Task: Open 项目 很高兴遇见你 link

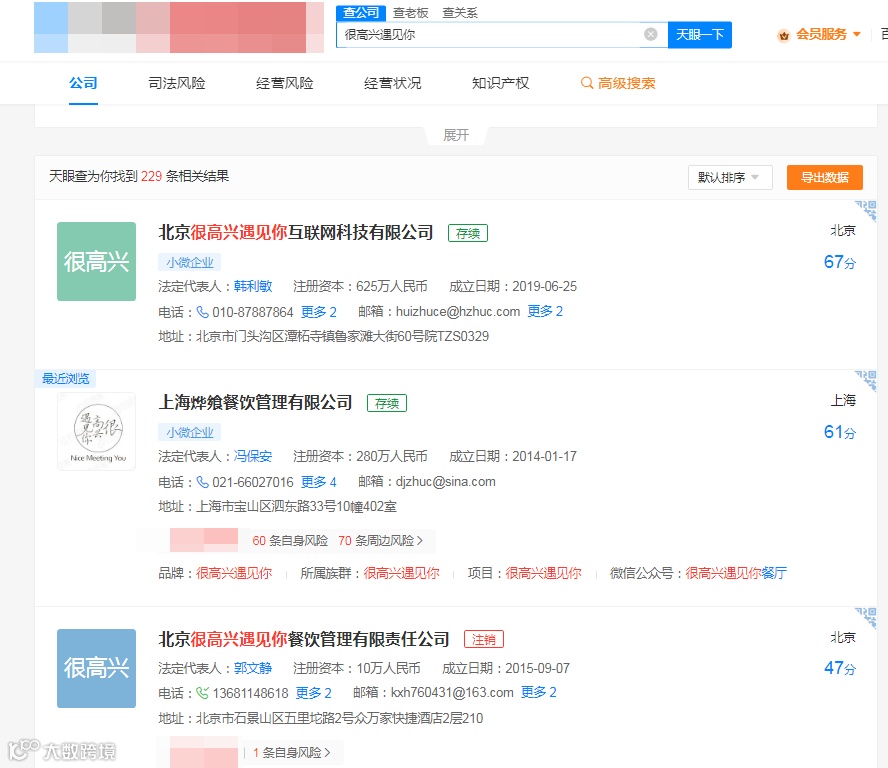Action: pos(543,573)
